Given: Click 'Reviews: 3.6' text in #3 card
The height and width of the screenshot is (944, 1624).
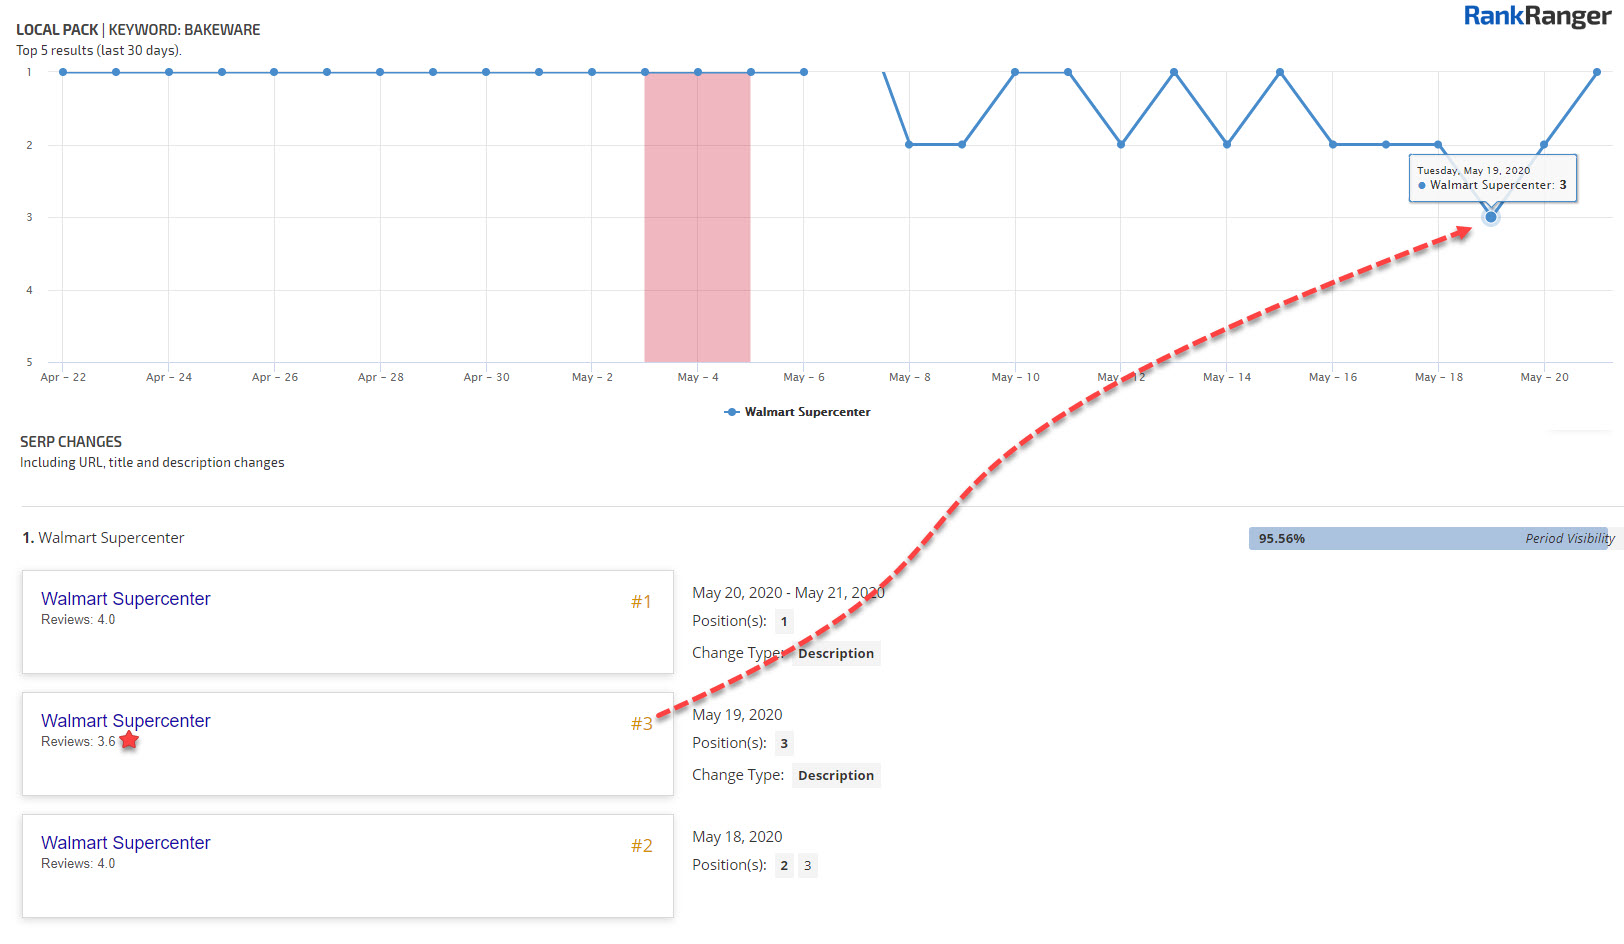Looking at the screenshot, I should coord(78,741).
